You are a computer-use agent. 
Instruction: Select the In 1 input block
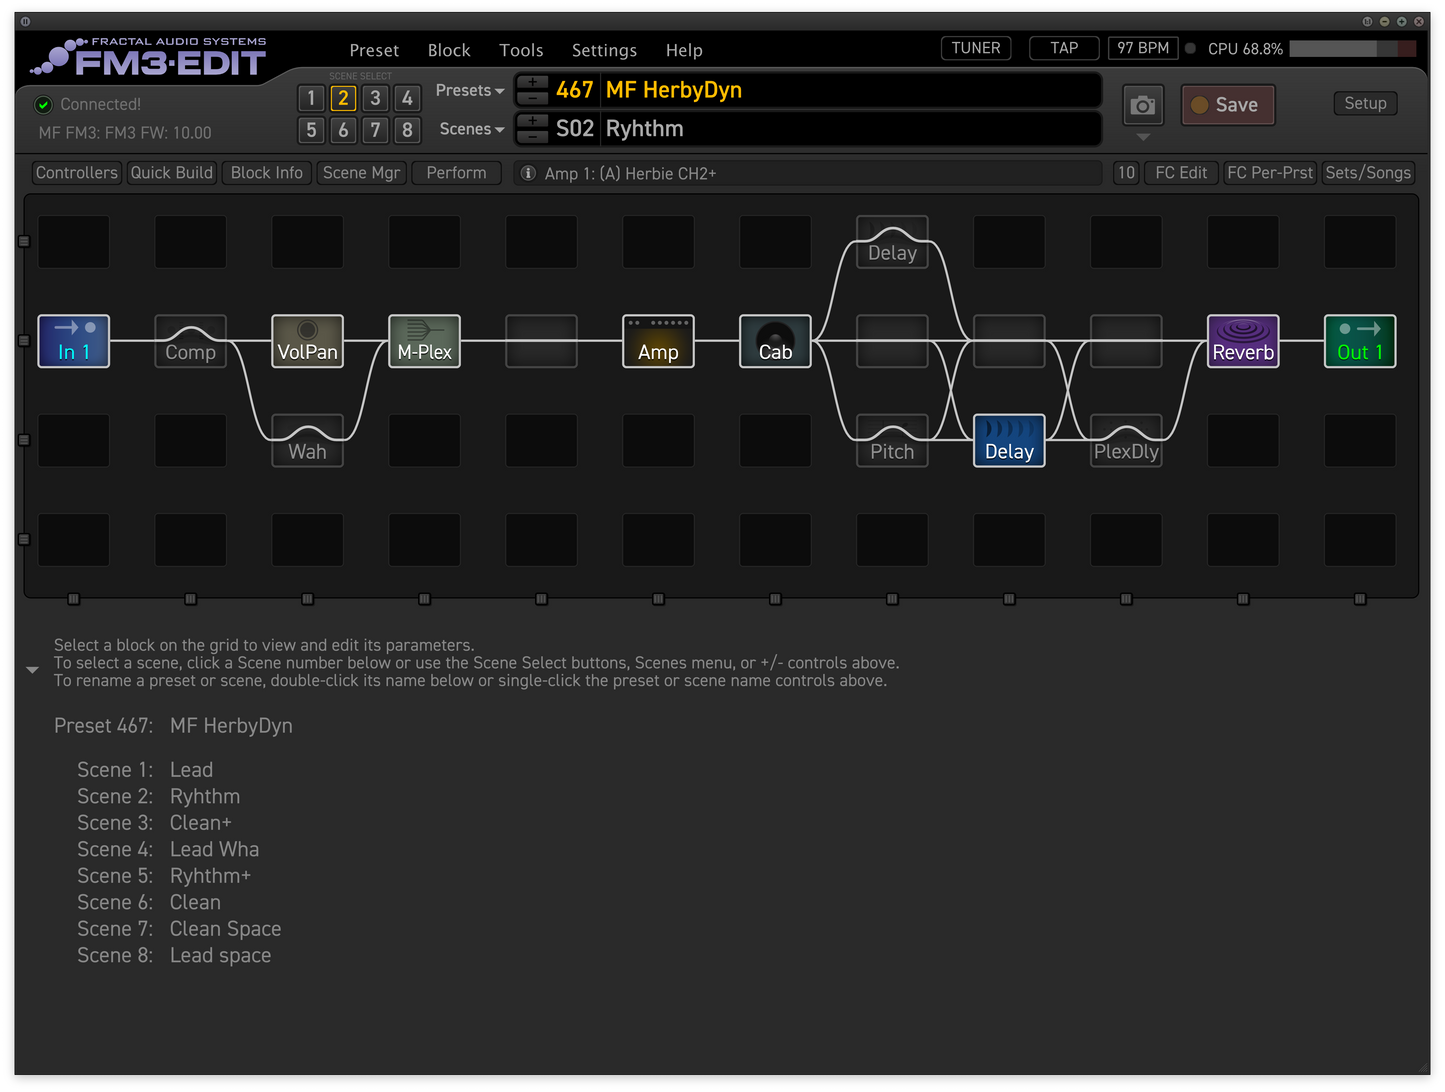tap(73, 341)
